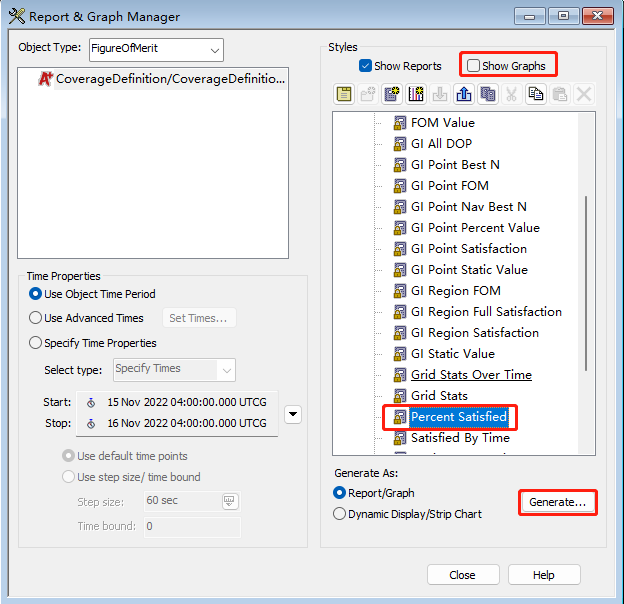
Task: Select the CoverageDefinition object in list
Action: click(x=160, y=79)
